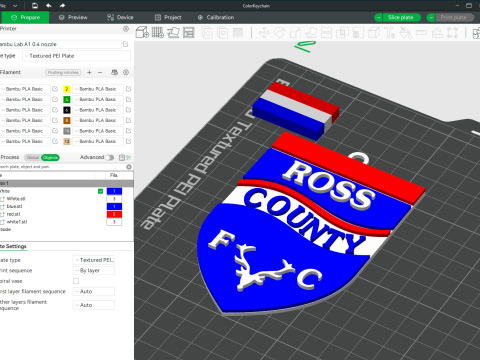The height and width of the screenshot is (360, 480).
Task: Edit preset for filament 2 yellow
Action: point(128,89)
